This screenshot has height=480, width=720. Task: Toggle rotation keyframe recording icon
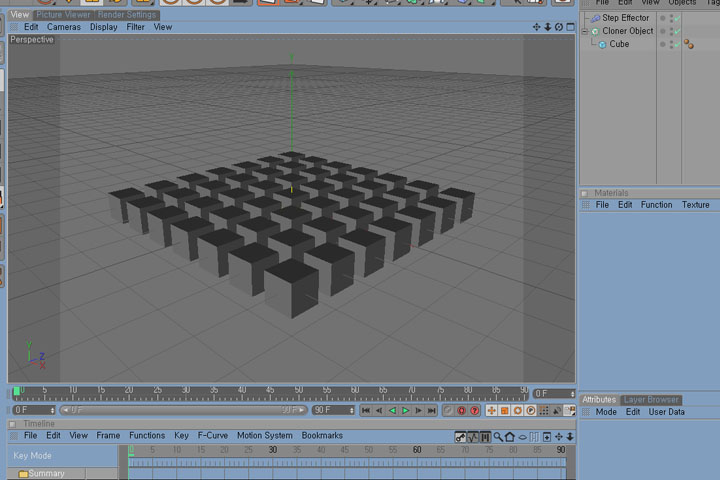click(x=518, y=410)
